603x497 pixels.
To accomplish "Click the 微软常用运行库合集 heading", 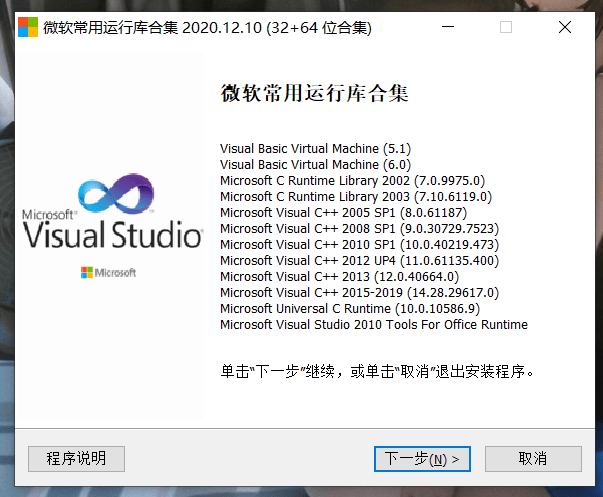I will 314,93.
